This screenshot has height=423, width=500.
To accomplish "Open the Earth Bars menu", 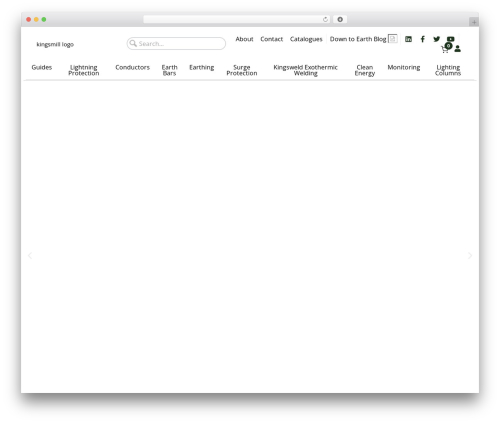I will click(169, 70).
